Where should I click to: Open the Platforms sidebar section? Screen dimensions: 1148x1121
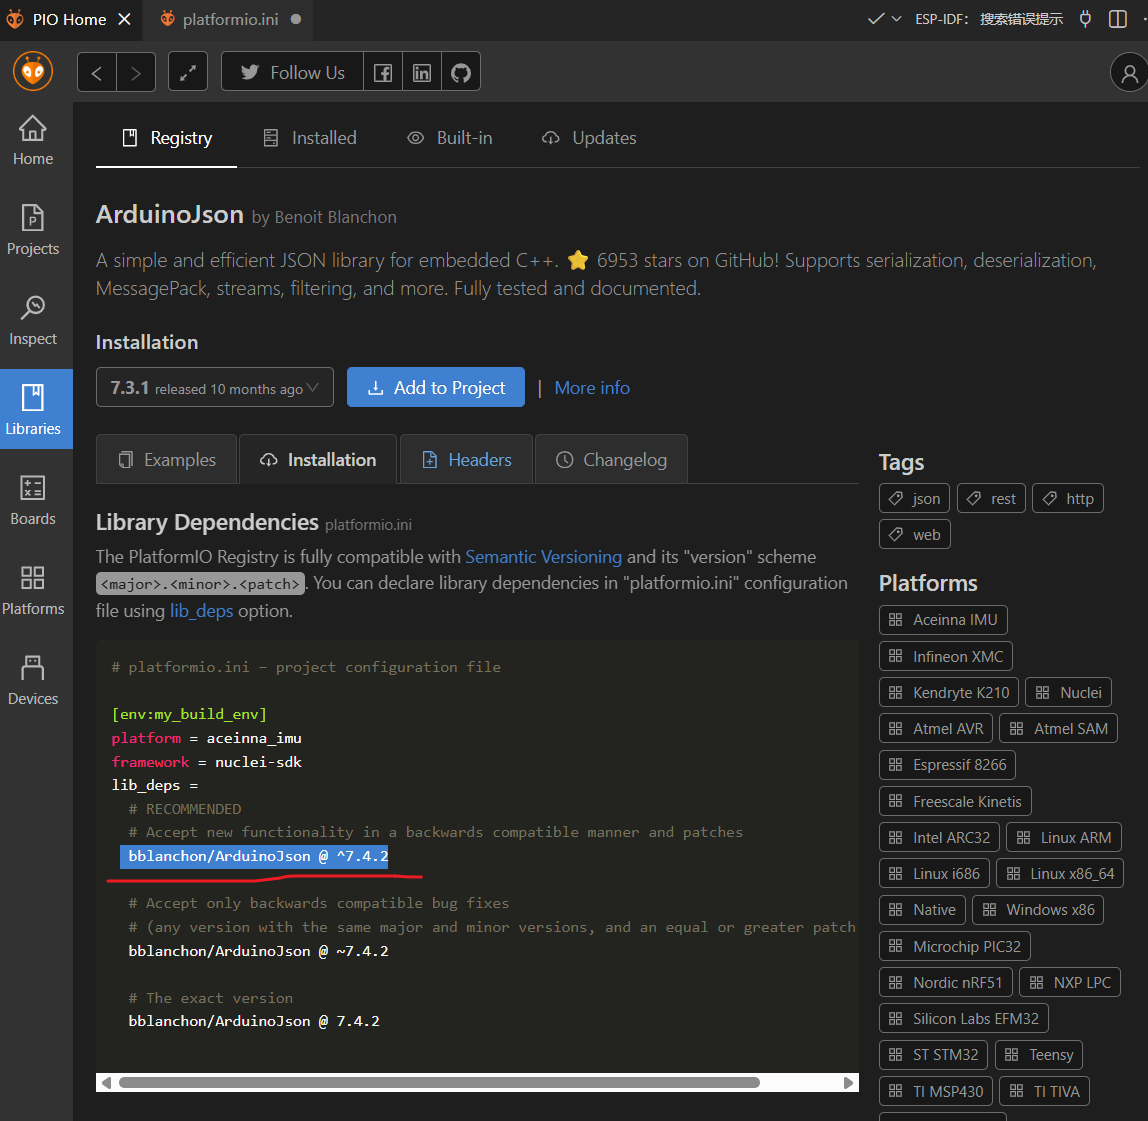[33, 591]
